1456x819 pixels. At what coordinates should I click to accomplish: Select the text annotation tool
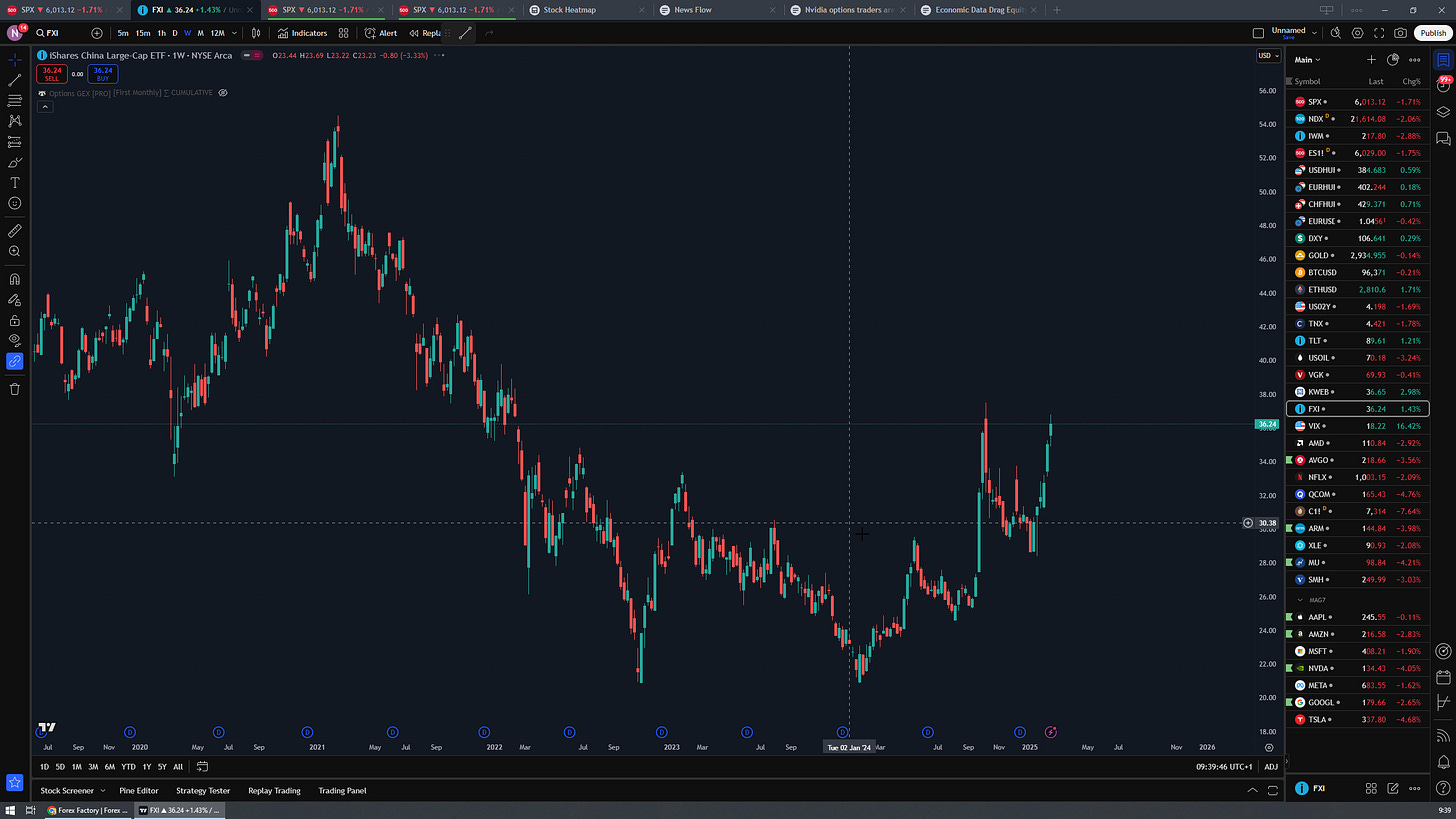click(15, 183)
